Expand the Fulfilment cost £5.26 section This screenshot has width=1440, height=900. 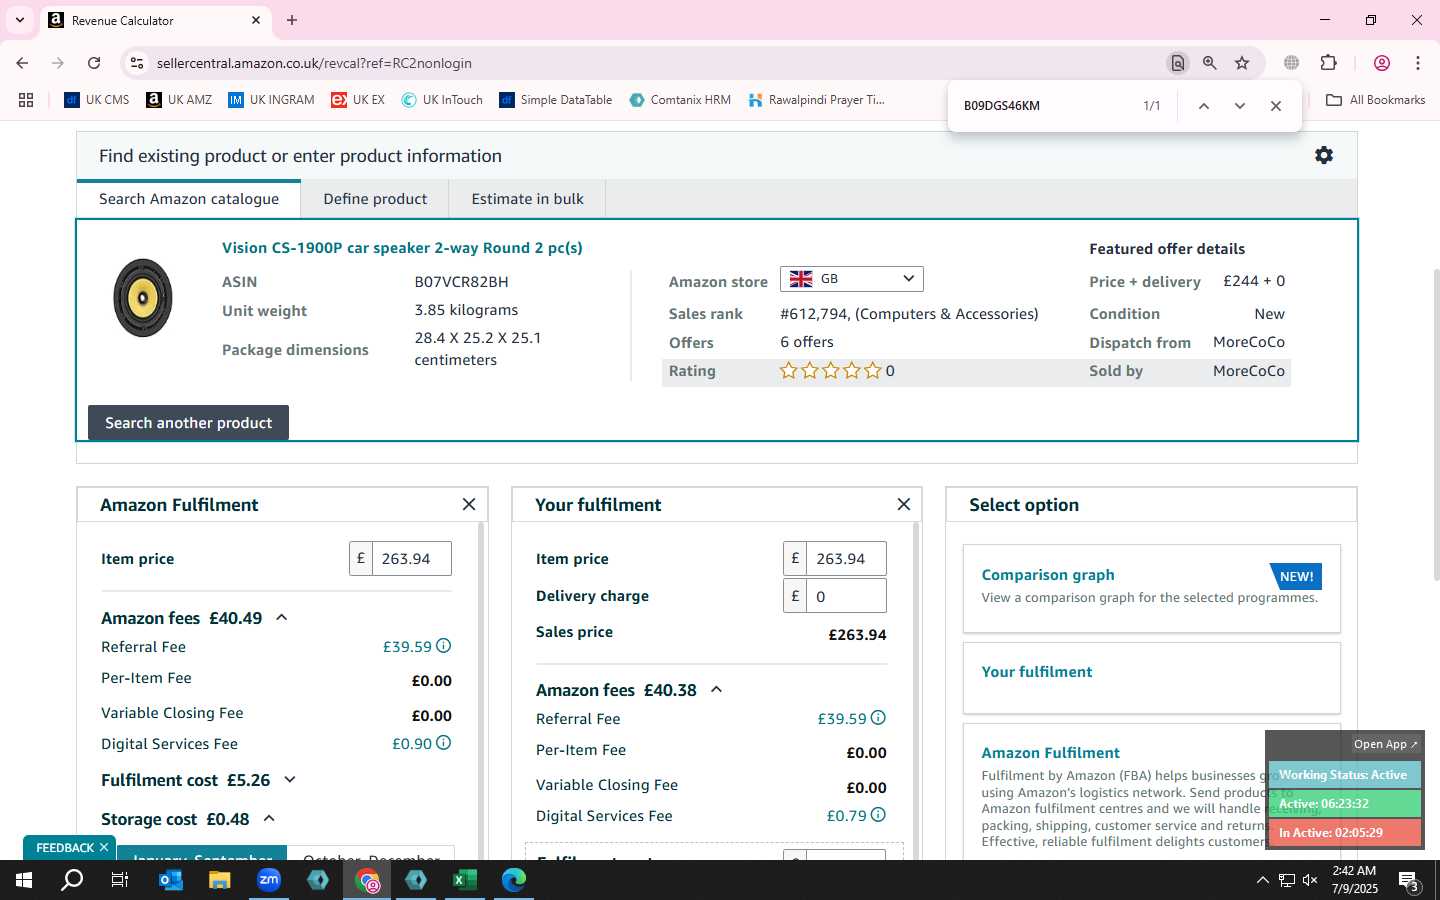click(x=290, y=780)
